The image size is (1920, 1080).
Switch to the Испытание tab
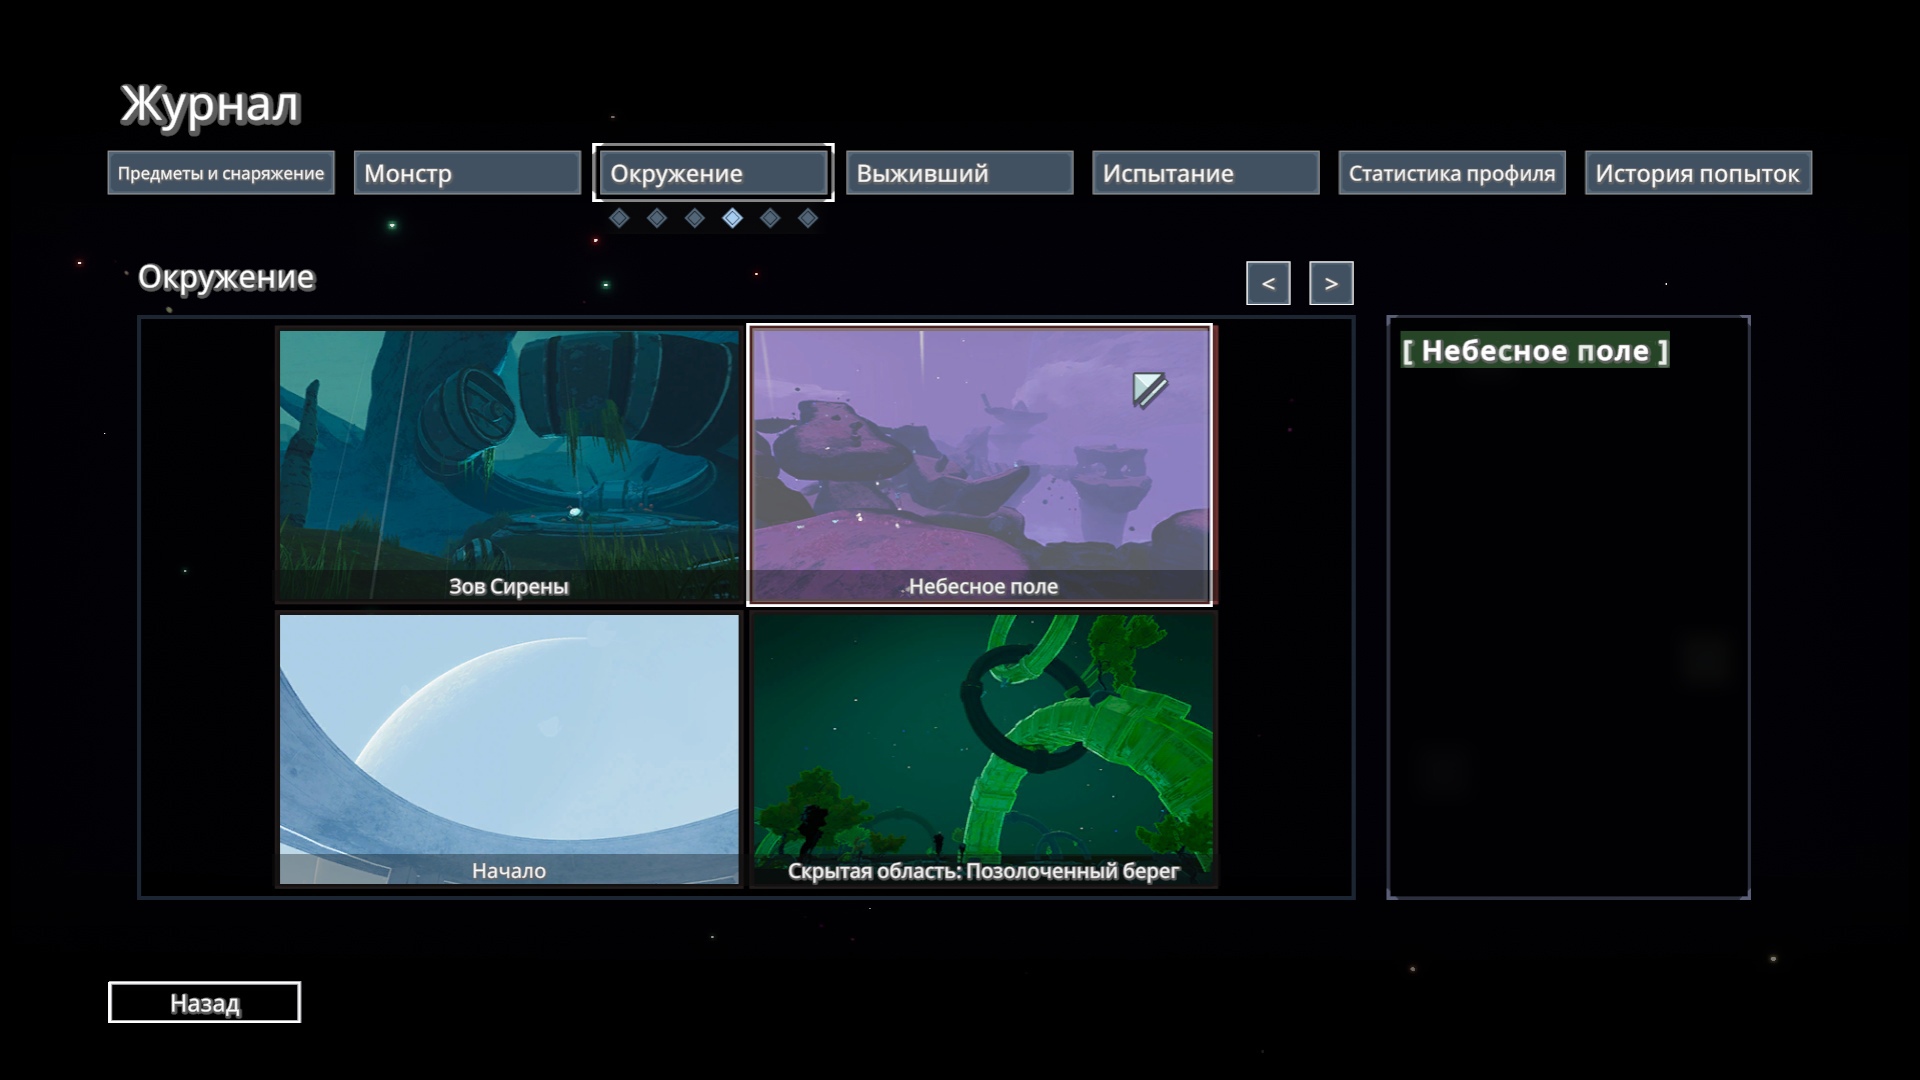pos(1206,173)
